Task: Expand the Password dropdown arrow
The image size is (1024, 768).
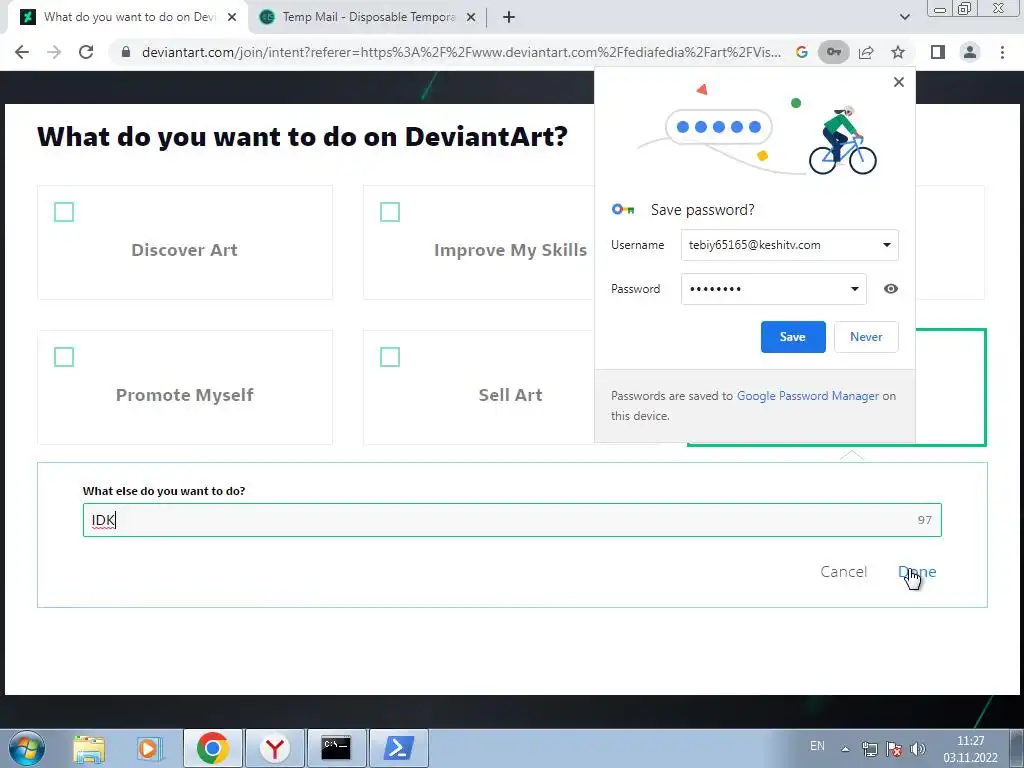Action: click(x=854, y=289)
